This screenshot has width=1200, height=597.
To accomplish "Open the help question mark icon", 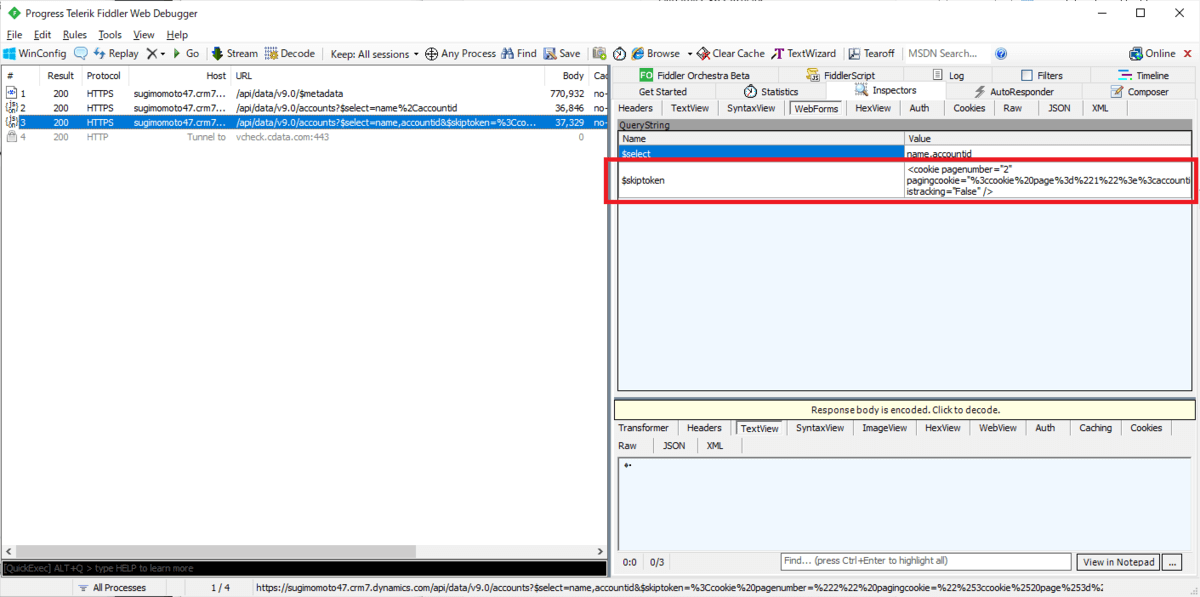I will (1001, 54).
